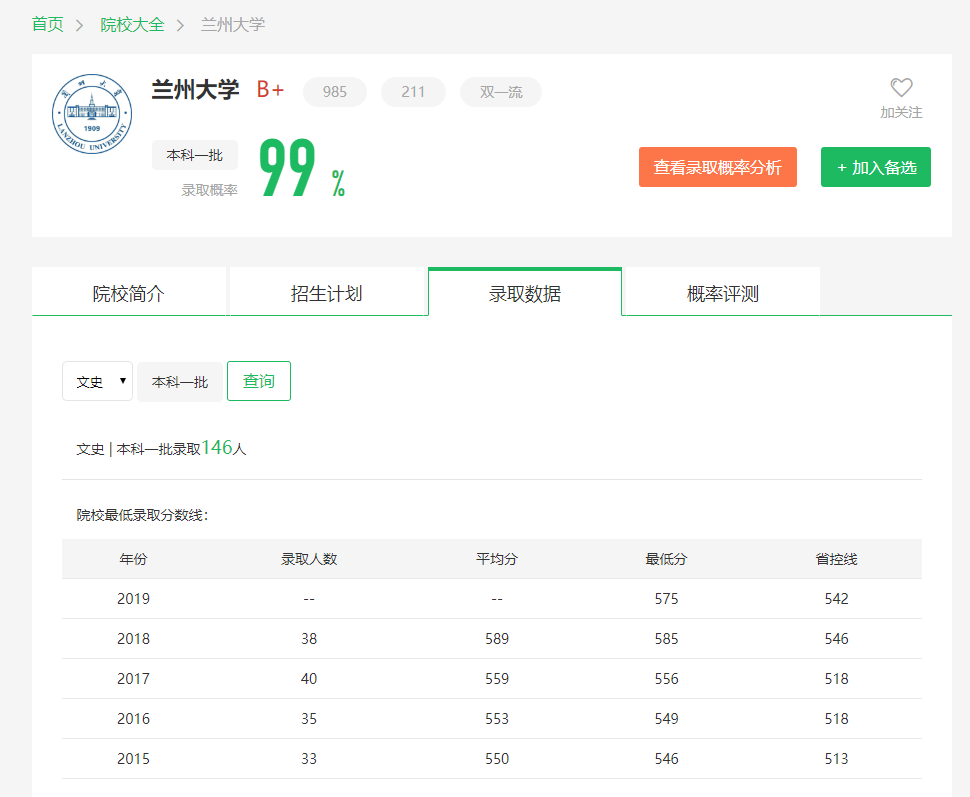Click the 兰州大学 heading title
The width and height of the screenshot is (970, 797).
point(195,90)
